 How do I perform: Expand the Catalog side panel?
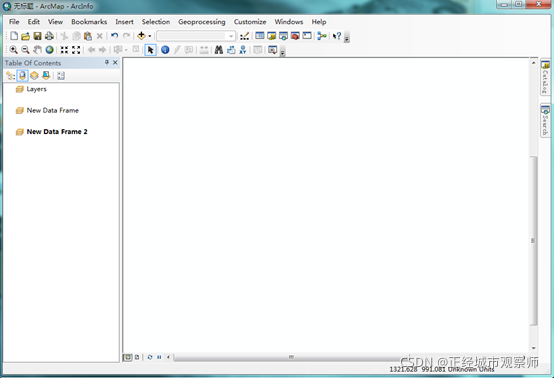coord(545,77)
